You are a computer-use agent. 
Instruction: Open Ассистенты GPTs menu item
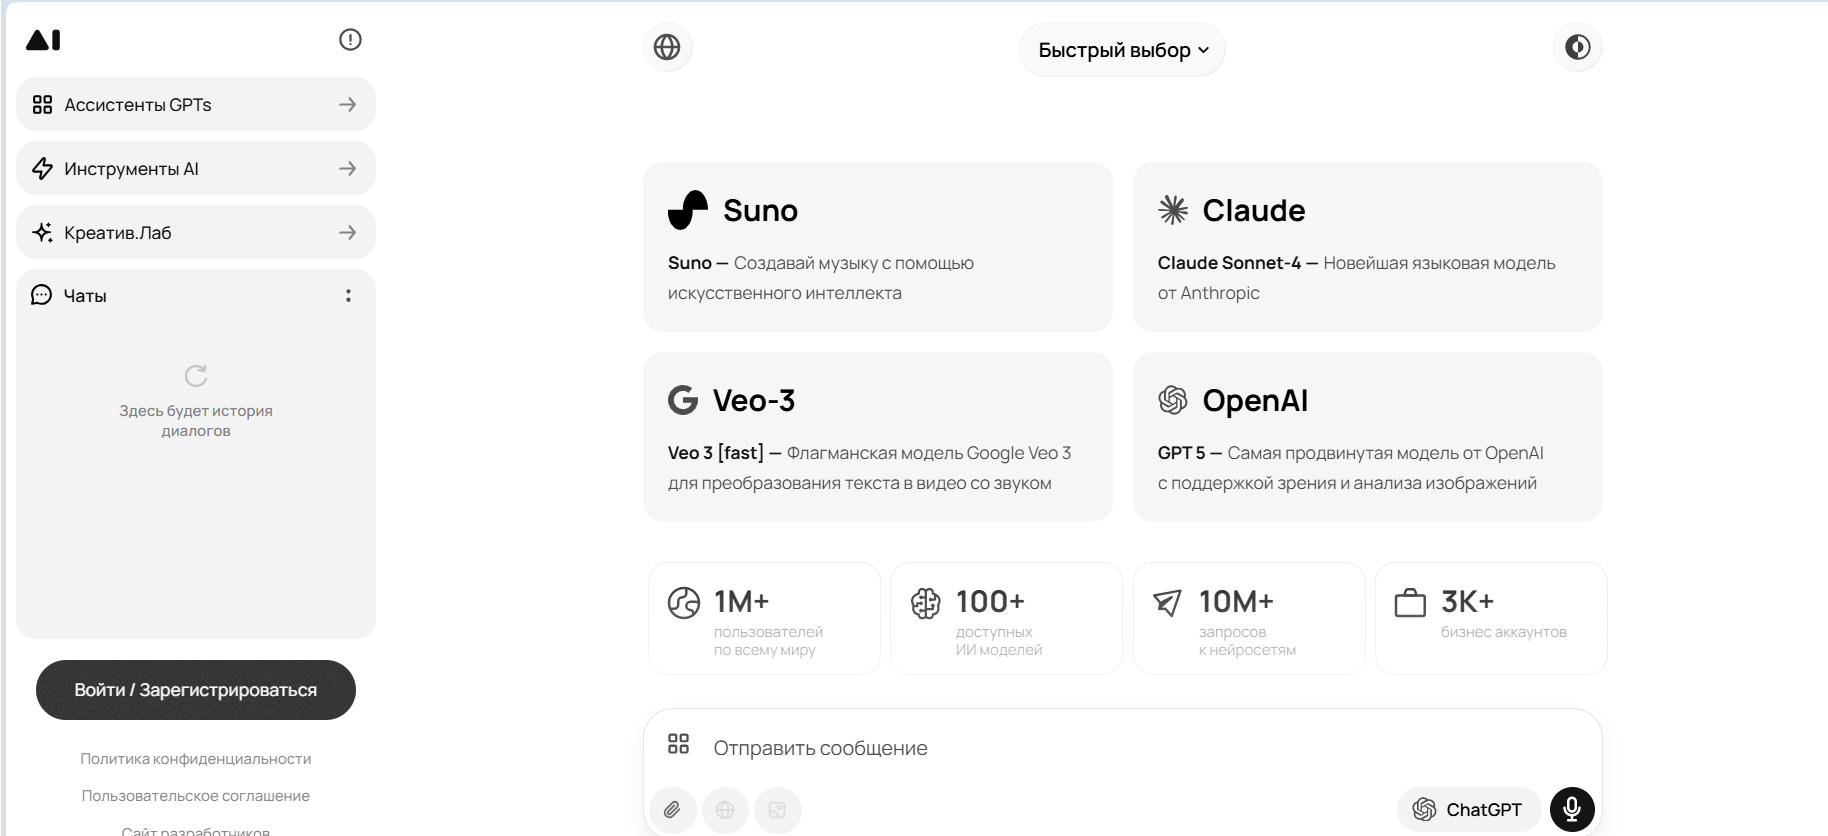pyautogui.click(x=195, y=105)
